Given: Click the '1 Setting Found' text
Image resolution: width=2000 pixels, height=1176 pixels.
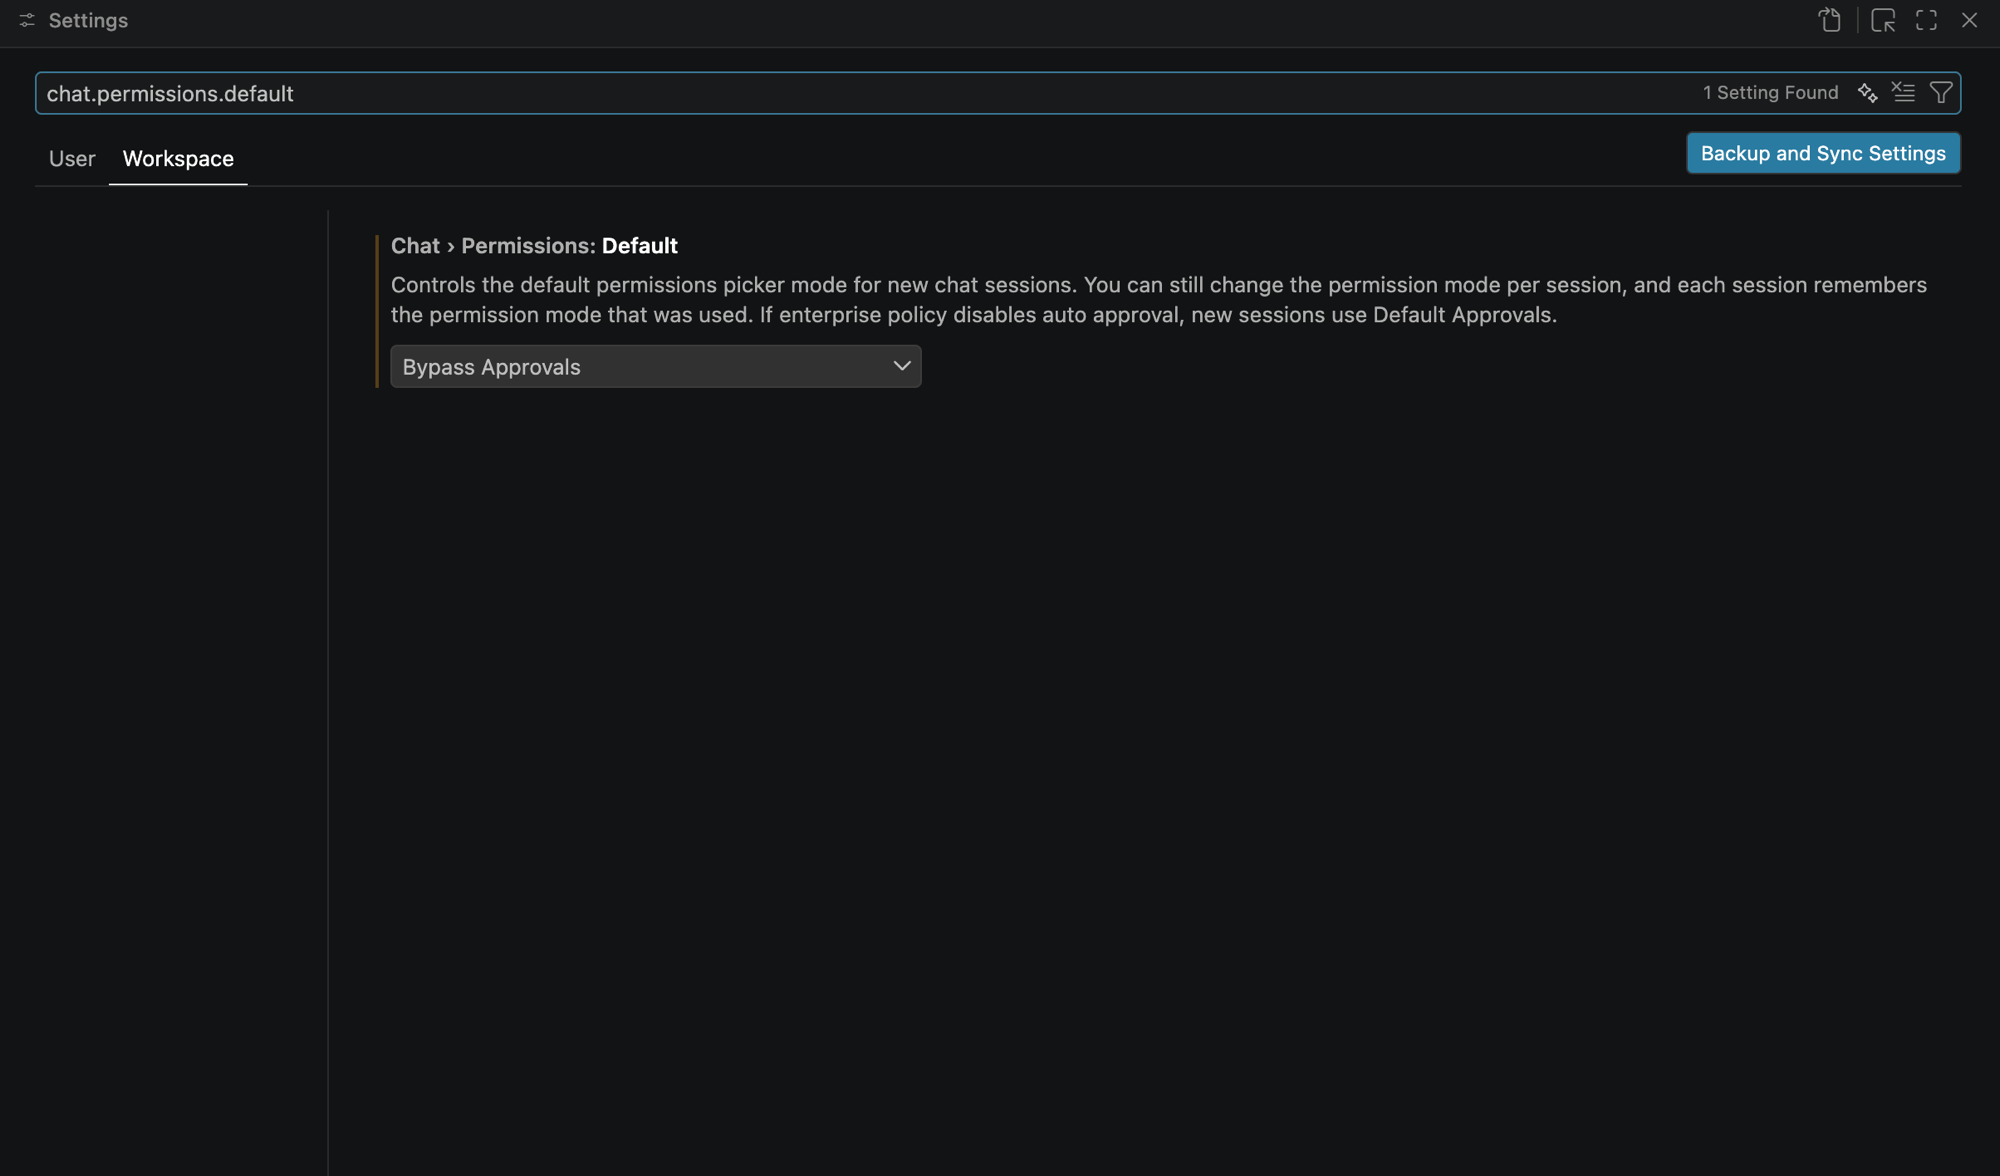Looking at the screenshot, I should coord(1770,93).
